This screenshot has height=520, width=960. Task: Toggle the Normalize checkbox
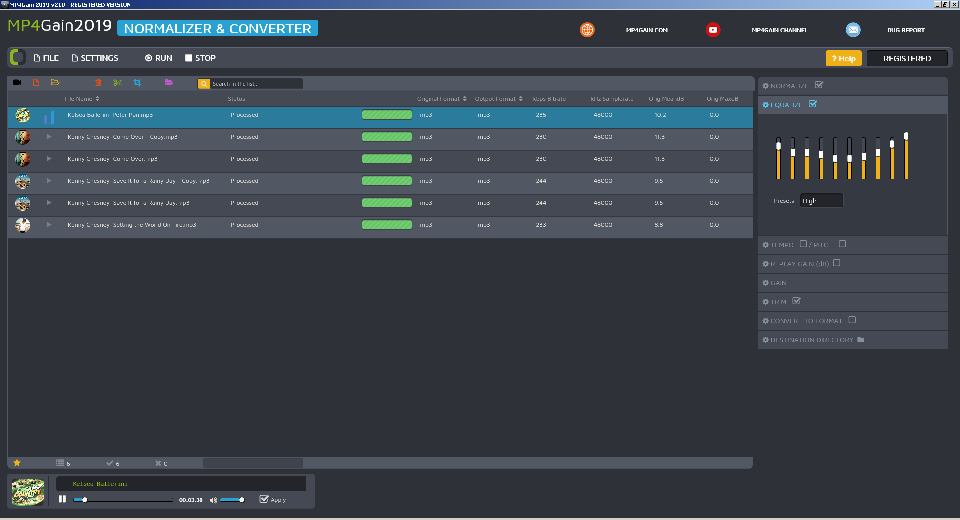tap(819, 85)
